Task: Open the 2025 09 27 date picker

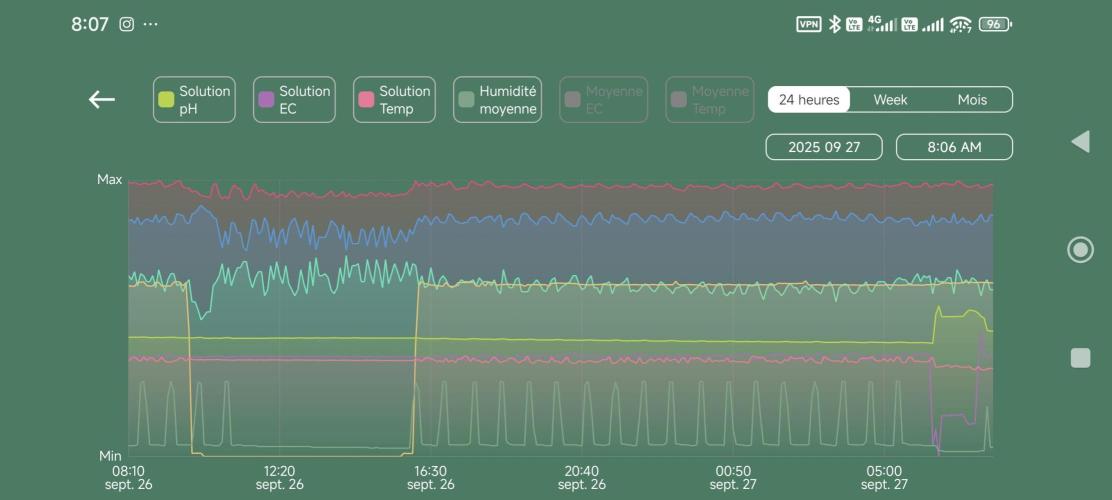Action: (x=824, y=147)
